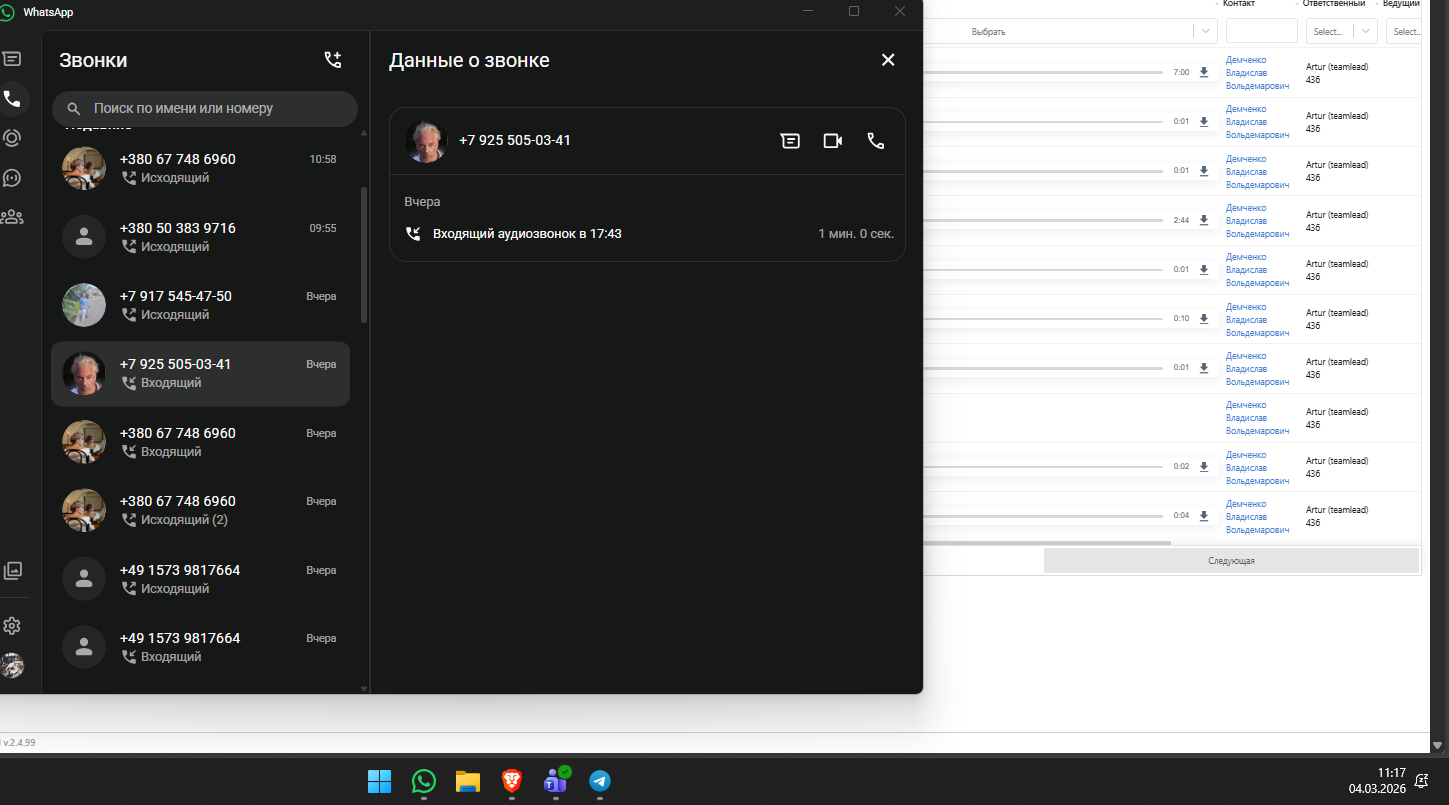
Task: Open the media gallery icon in sidebar
Action: tap(13, 571)
